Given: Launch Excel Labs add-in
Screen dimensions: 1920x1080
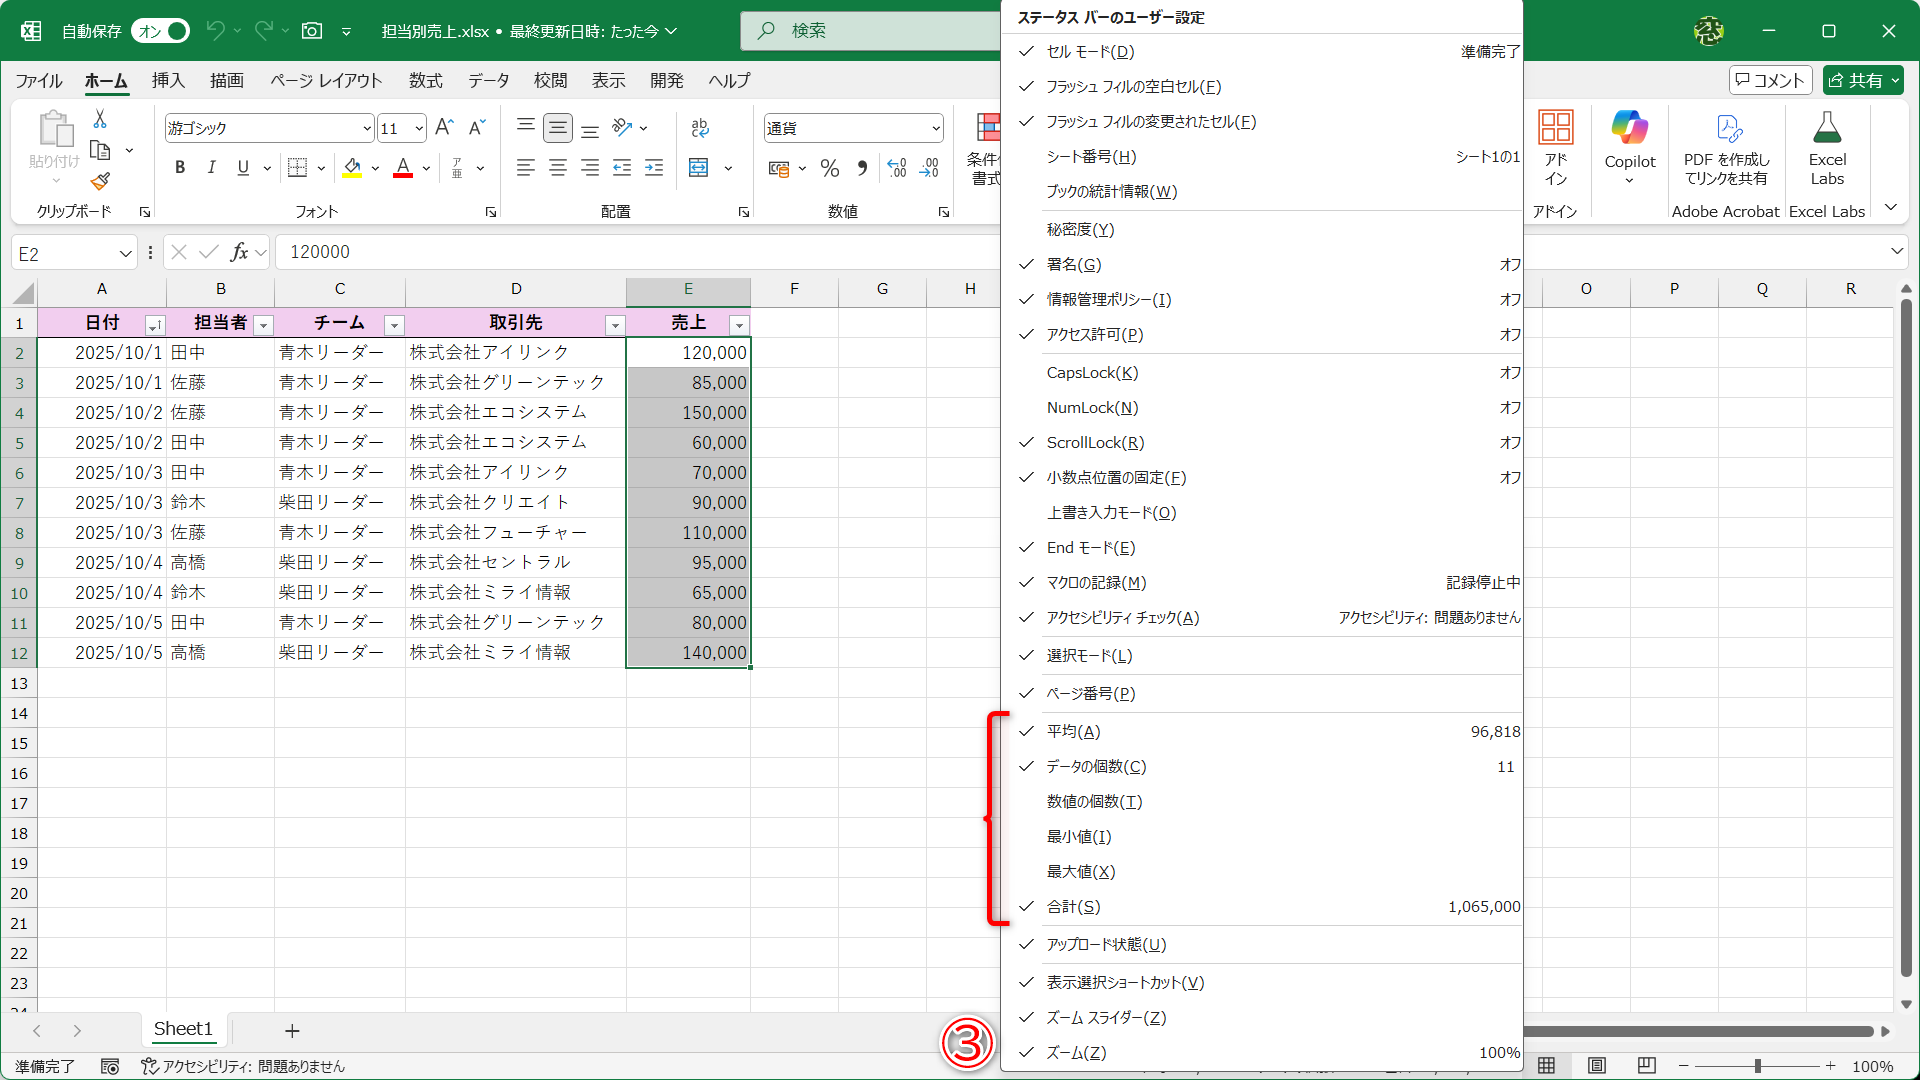Looking at the screenshot, I should [1827, 145].
